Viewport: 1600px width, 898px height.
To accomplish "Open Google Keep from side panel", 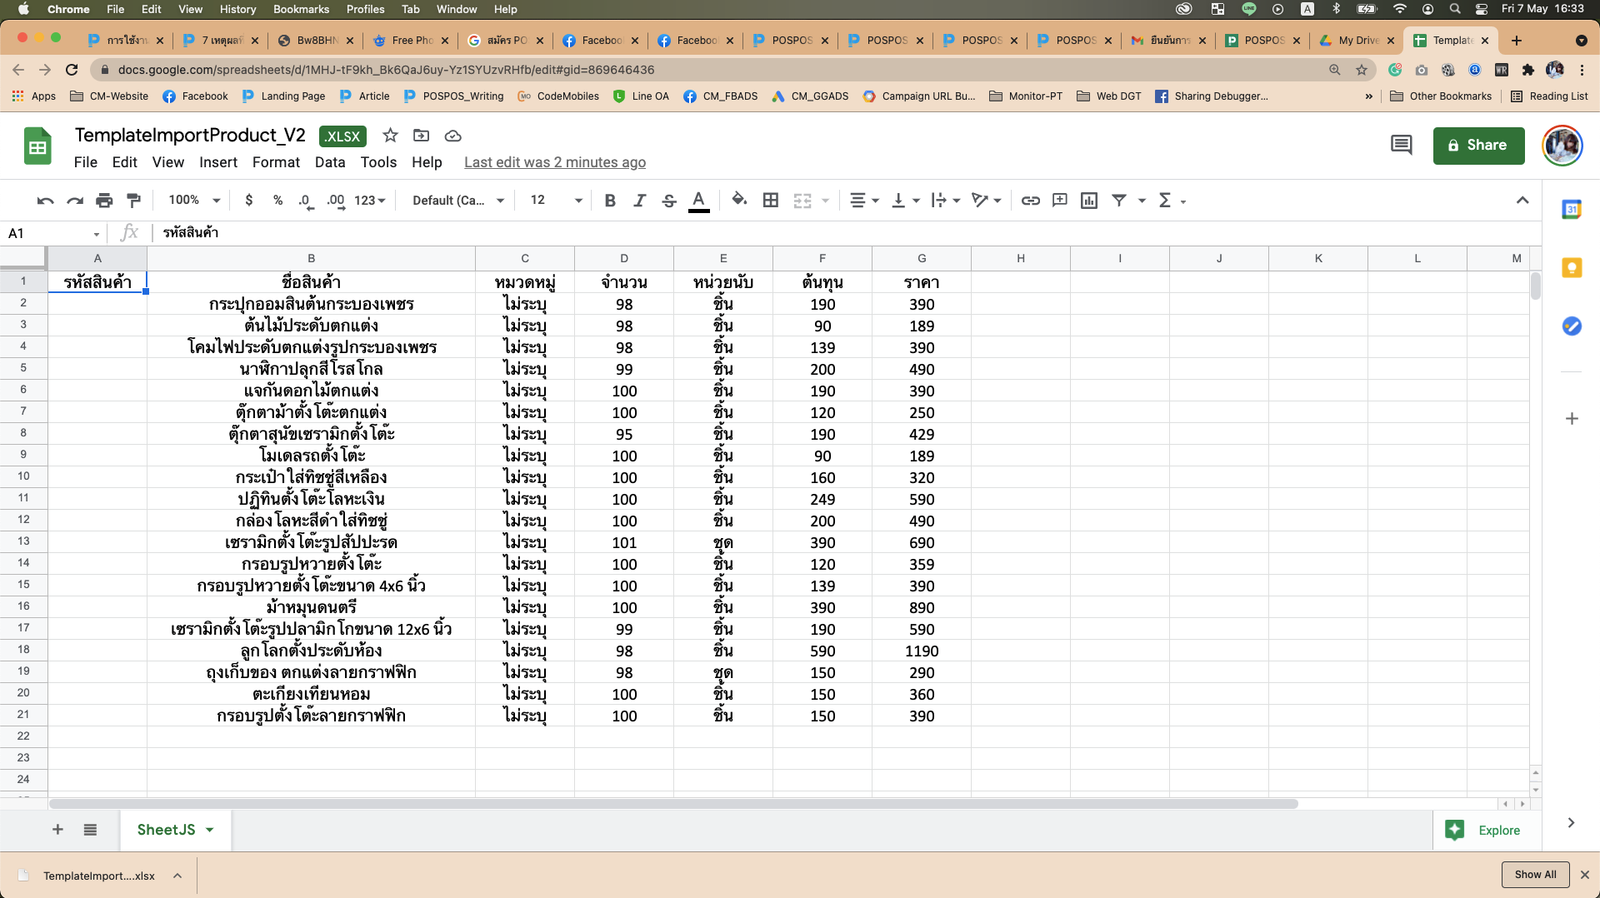I will point(1571,268).
